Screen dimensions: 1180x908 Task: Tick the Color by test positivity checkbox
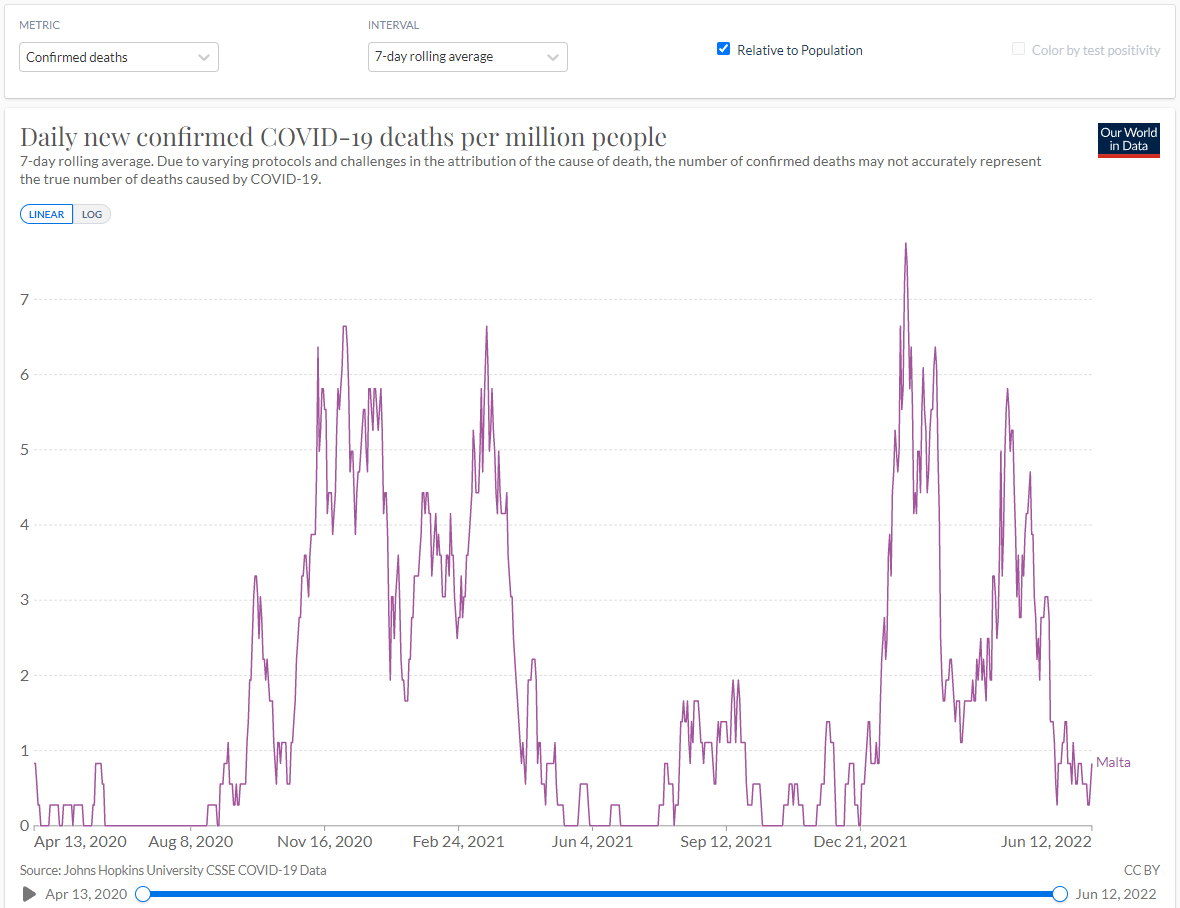pyautogui.click(x=1018, y=49)
